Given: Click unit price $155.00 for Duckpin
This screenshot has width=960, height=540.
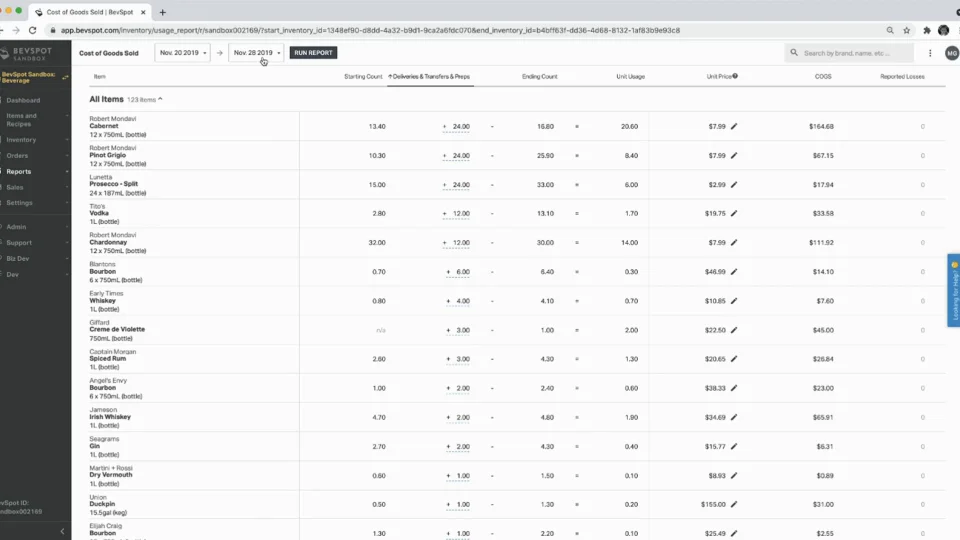Looking at the screenshot, I should tap(713, 504).
